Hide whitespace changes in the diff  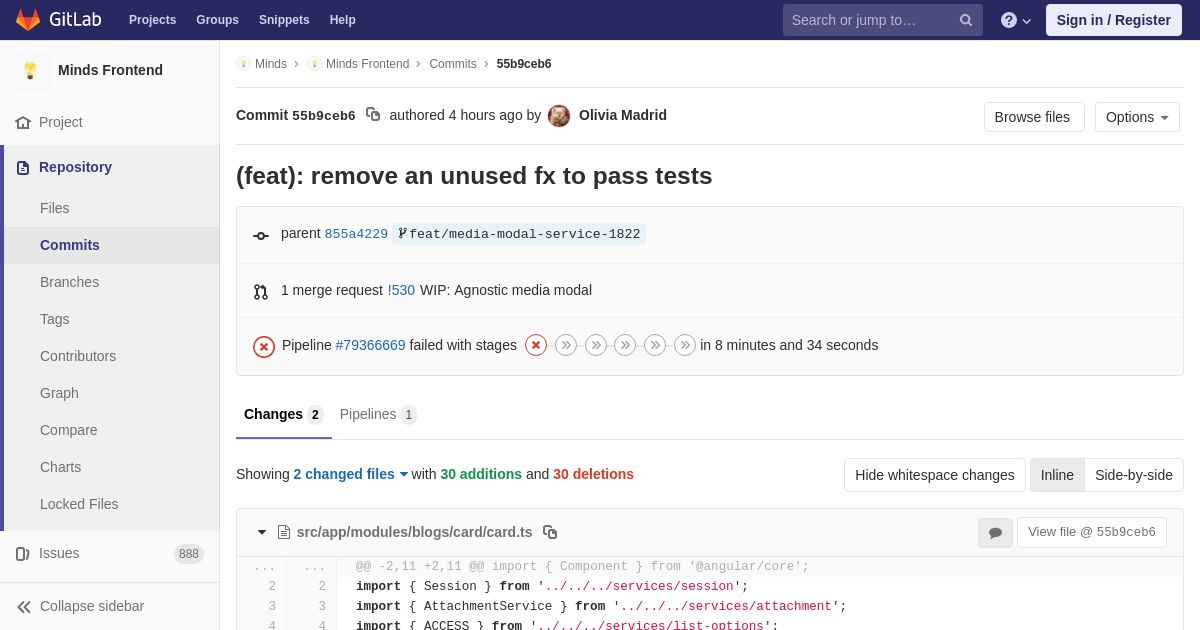(935, 475)
